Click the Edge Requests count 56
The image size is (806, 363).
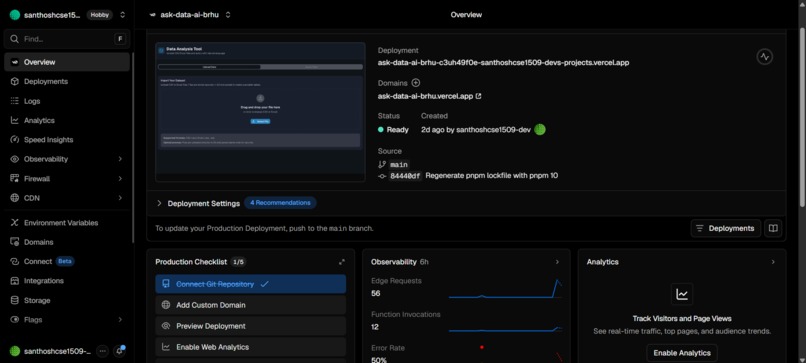tap(375, 294)
